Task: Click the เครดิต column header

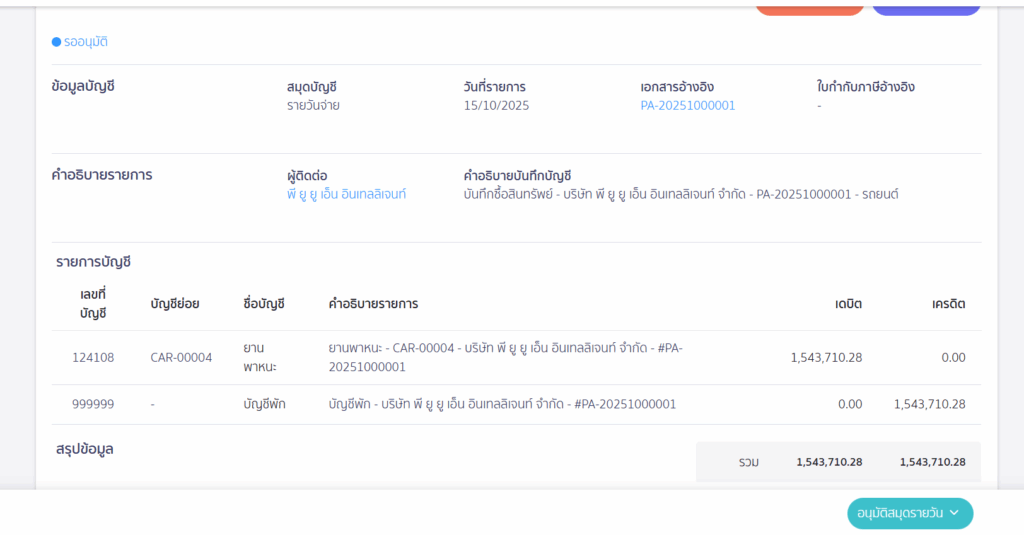Action: 948,304
